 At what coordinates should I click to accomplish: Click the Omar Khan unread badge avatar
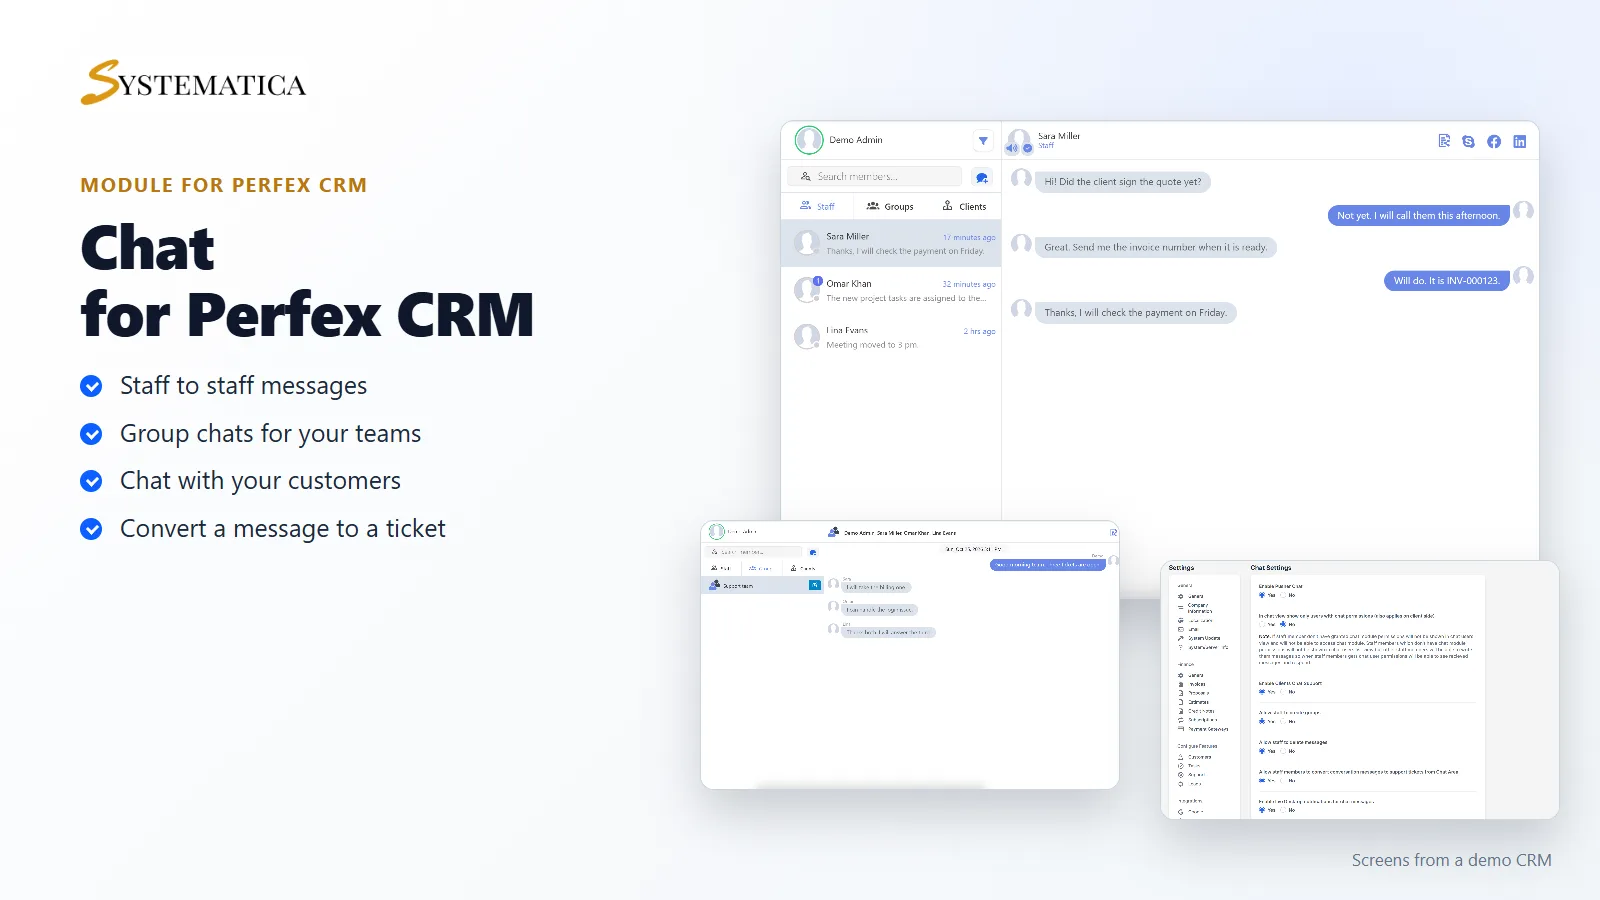807,289
